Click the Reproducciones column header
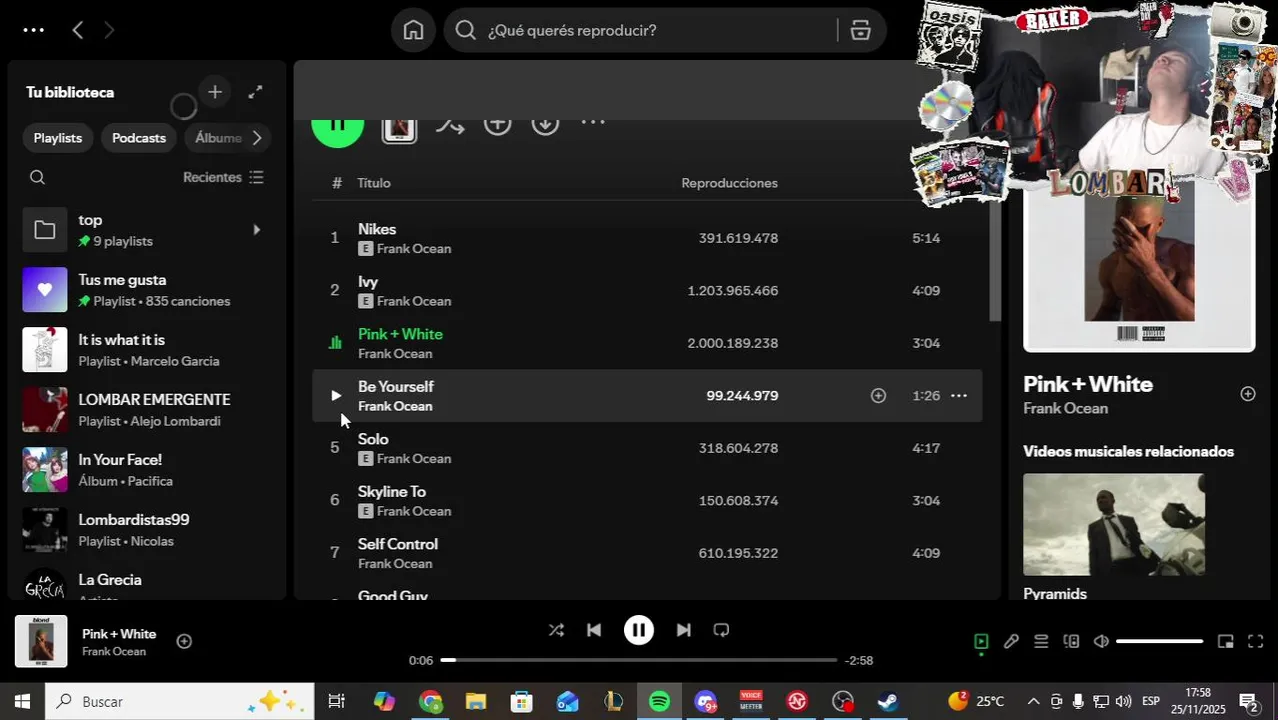The height and width of the screenshot is (720, 1278). click(x=729, y=183)
